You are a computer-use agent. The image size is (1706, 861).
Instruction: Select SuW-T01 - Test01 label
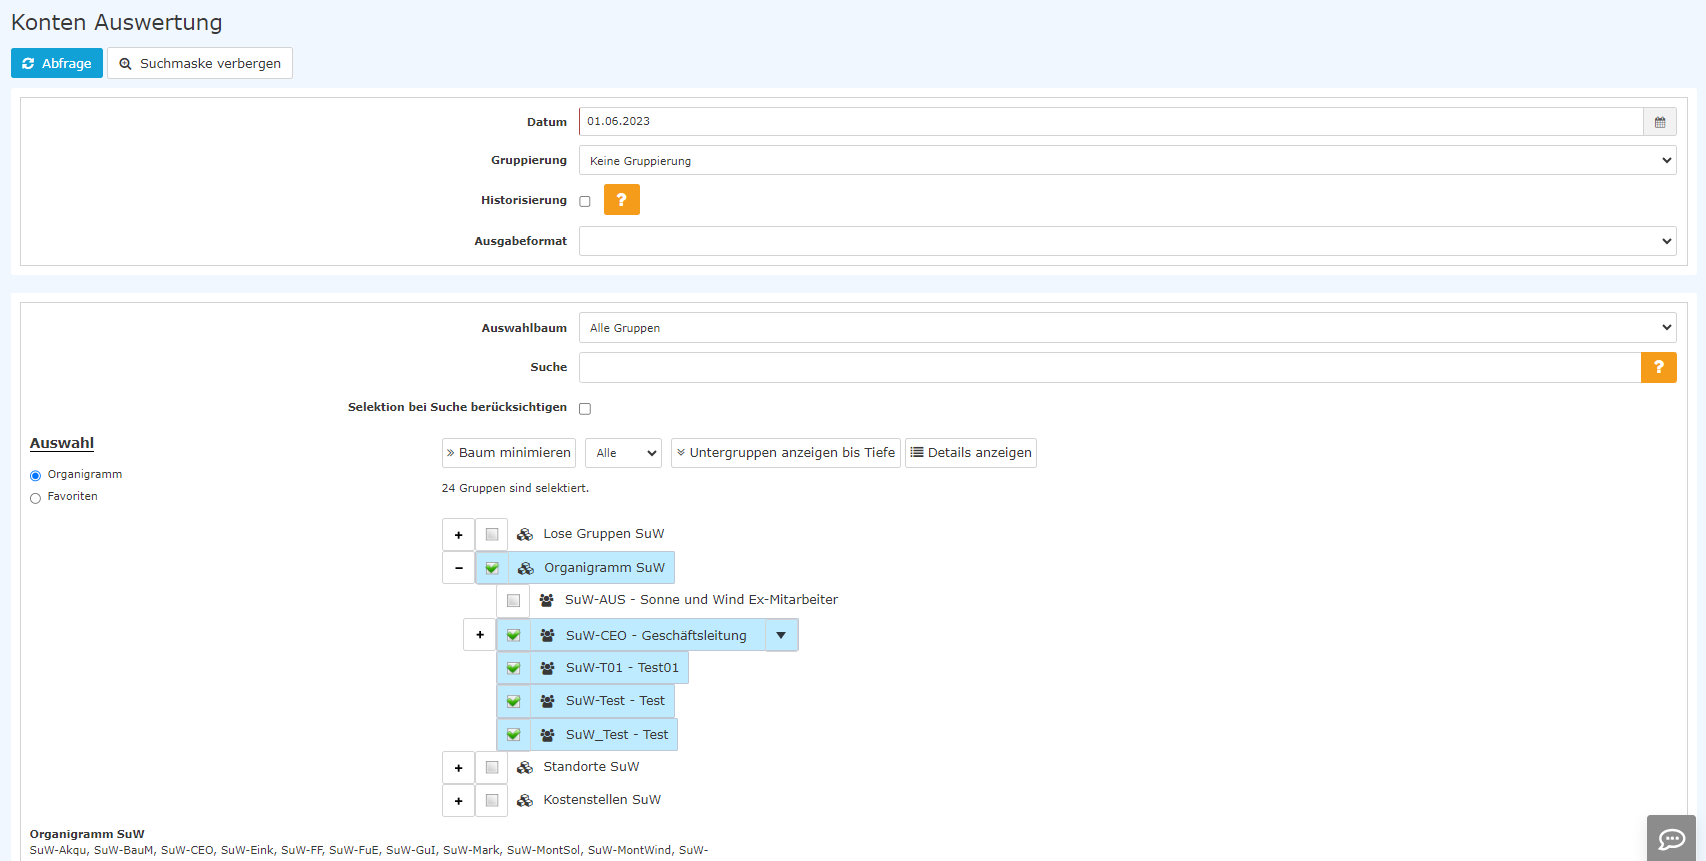(x=622, y=668)
